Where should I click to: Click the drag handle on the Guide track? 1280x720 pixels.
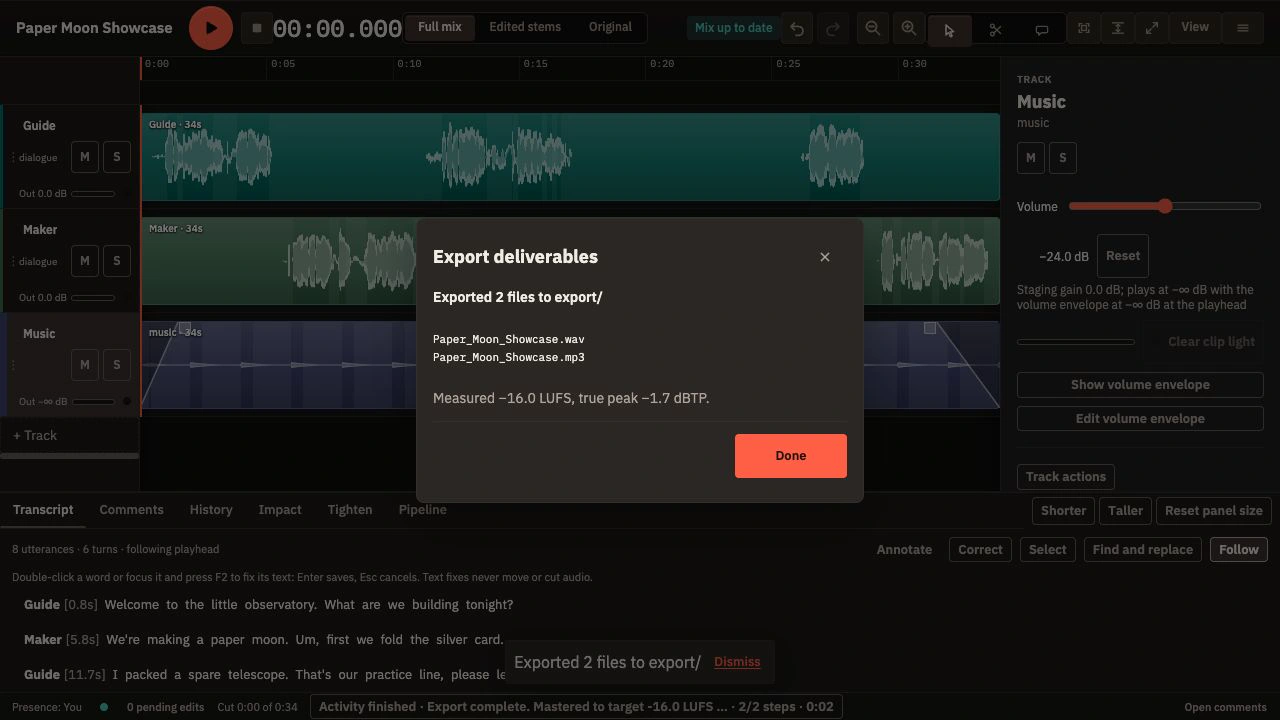pos(13,157)
